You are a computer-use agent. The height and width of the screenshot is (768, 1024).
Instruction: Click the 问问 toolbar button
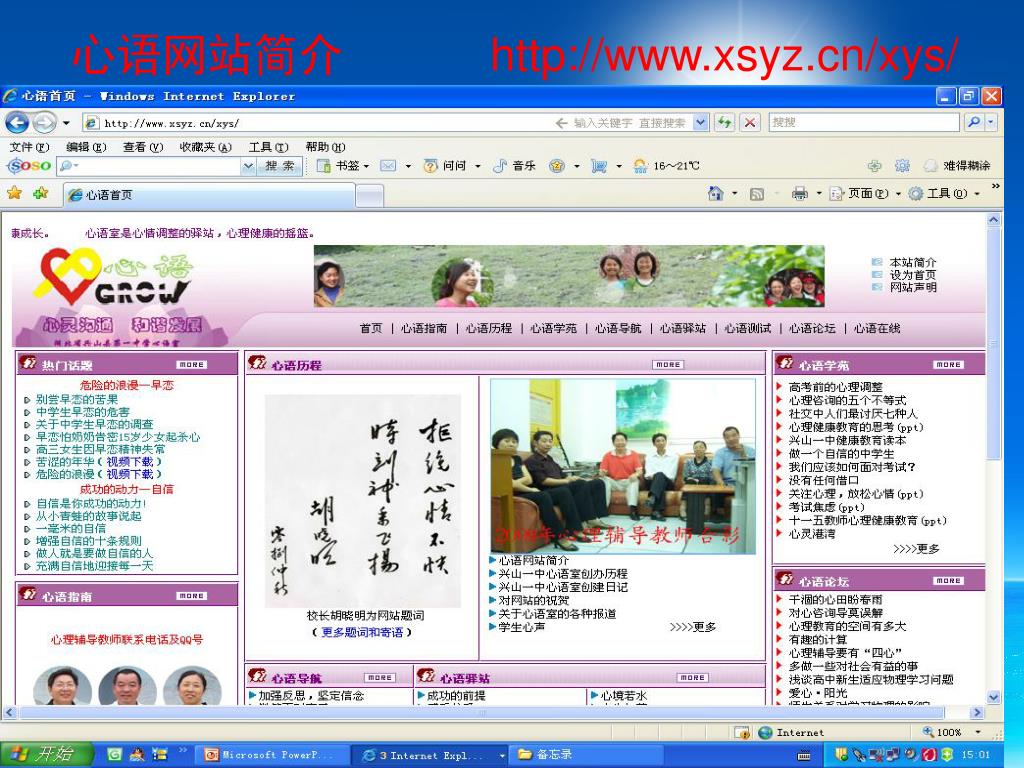tap(446, 166)
